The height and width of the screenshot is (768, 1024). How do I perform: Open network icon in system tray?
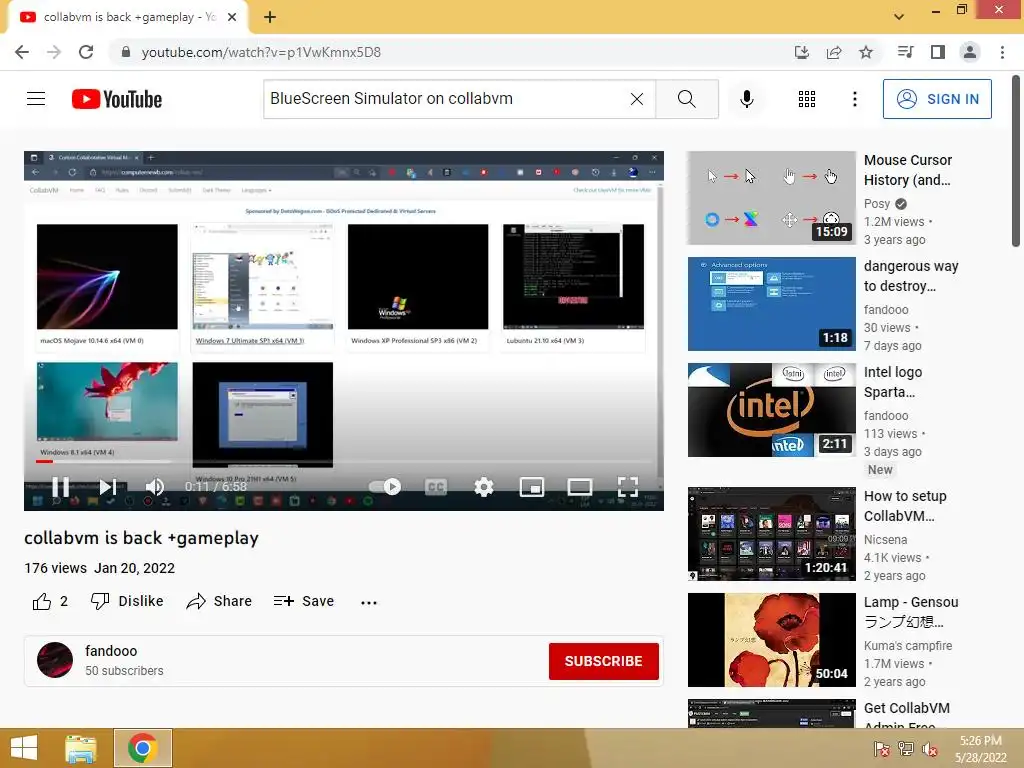tap(905, 748)
